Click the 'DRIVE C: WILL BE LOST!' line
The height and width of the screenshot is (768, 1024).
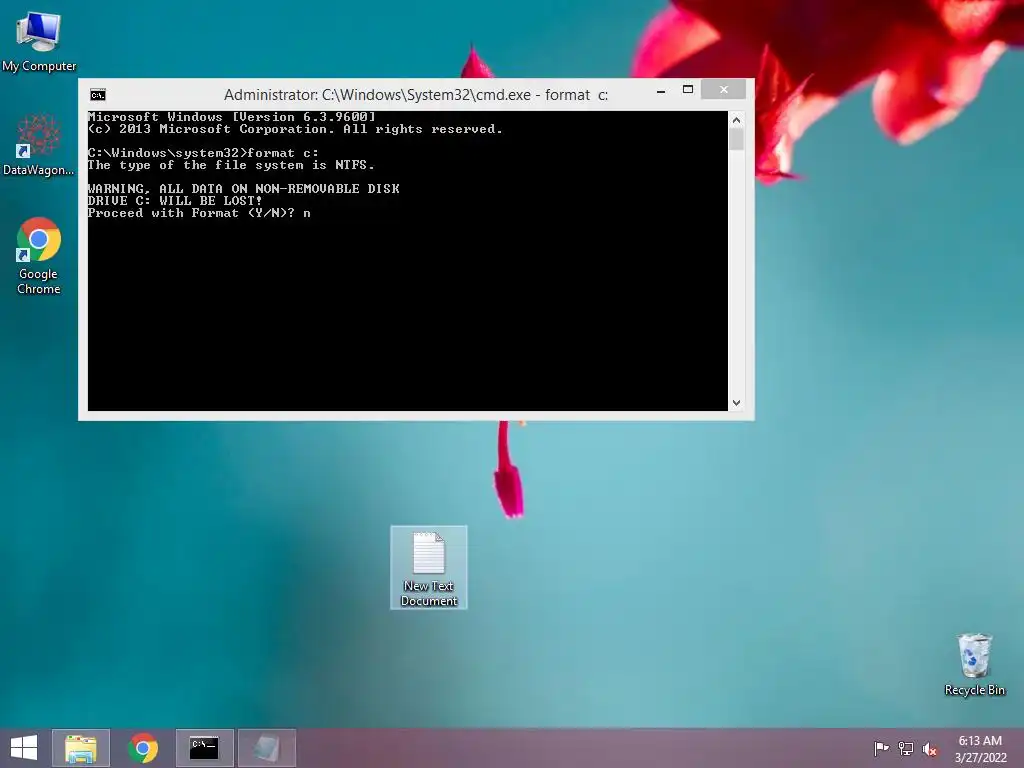pos(175,201)
